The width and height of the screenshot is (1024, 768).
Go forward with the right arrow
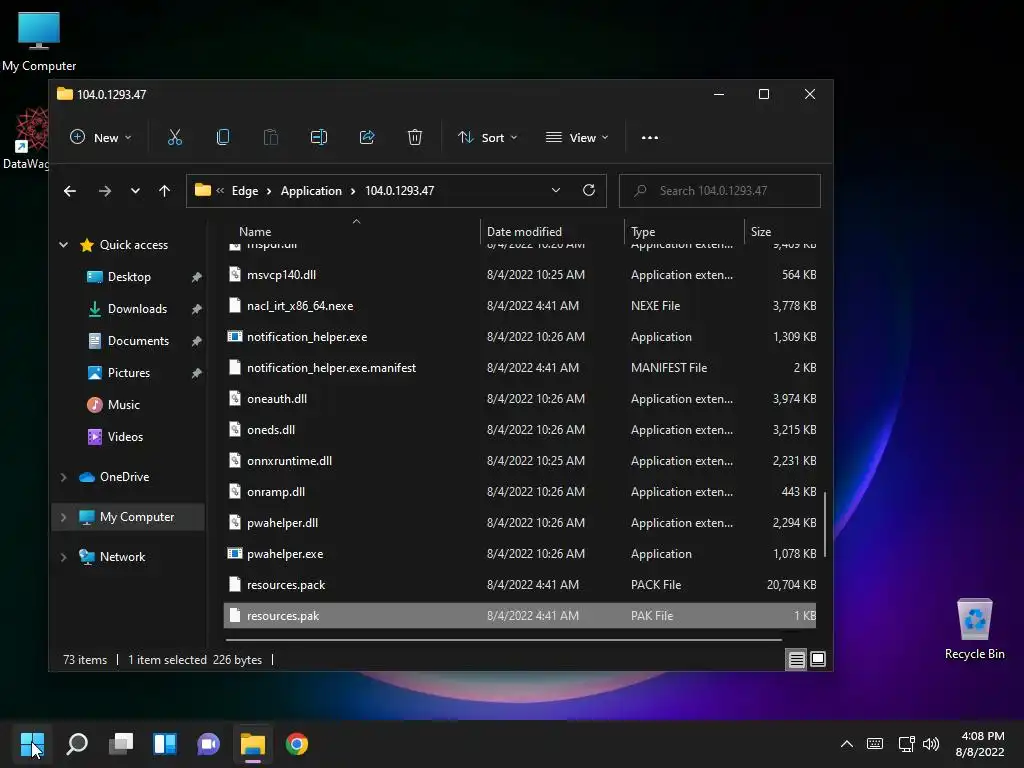104,191
